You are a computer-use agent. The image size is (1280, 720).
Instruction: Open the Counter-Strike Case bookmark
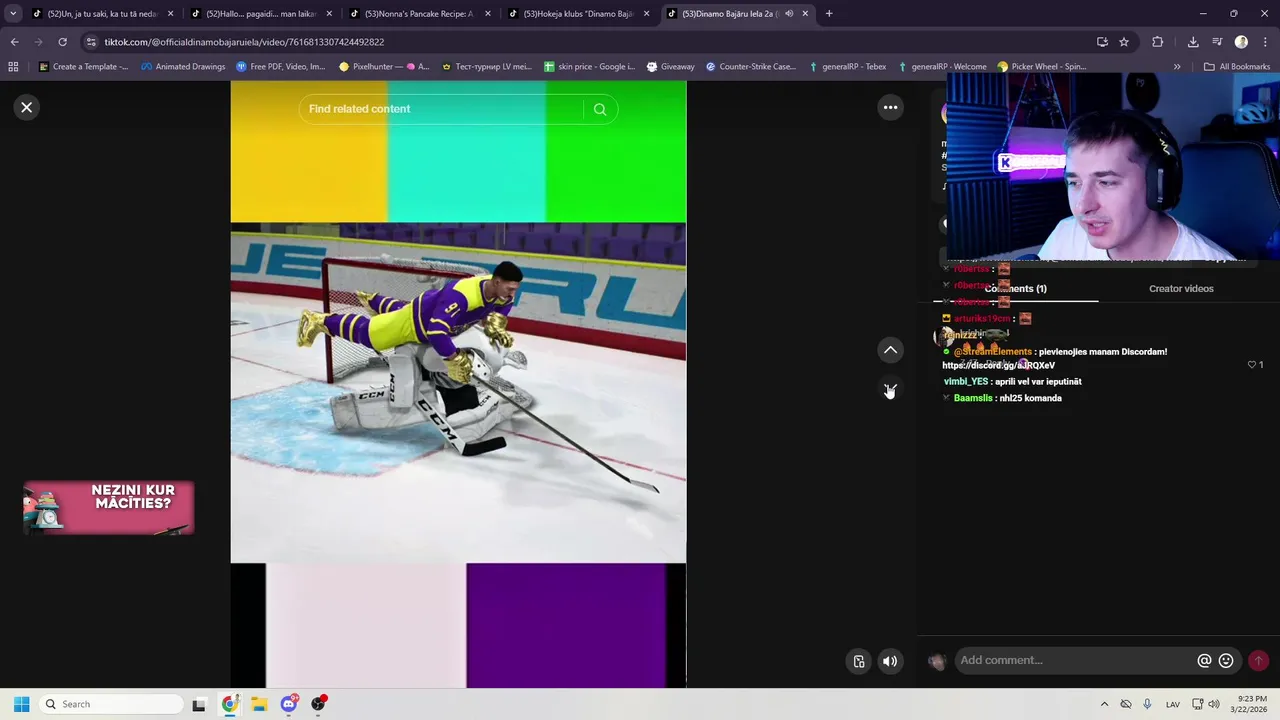pyautogui.click(x=751, y=67)
